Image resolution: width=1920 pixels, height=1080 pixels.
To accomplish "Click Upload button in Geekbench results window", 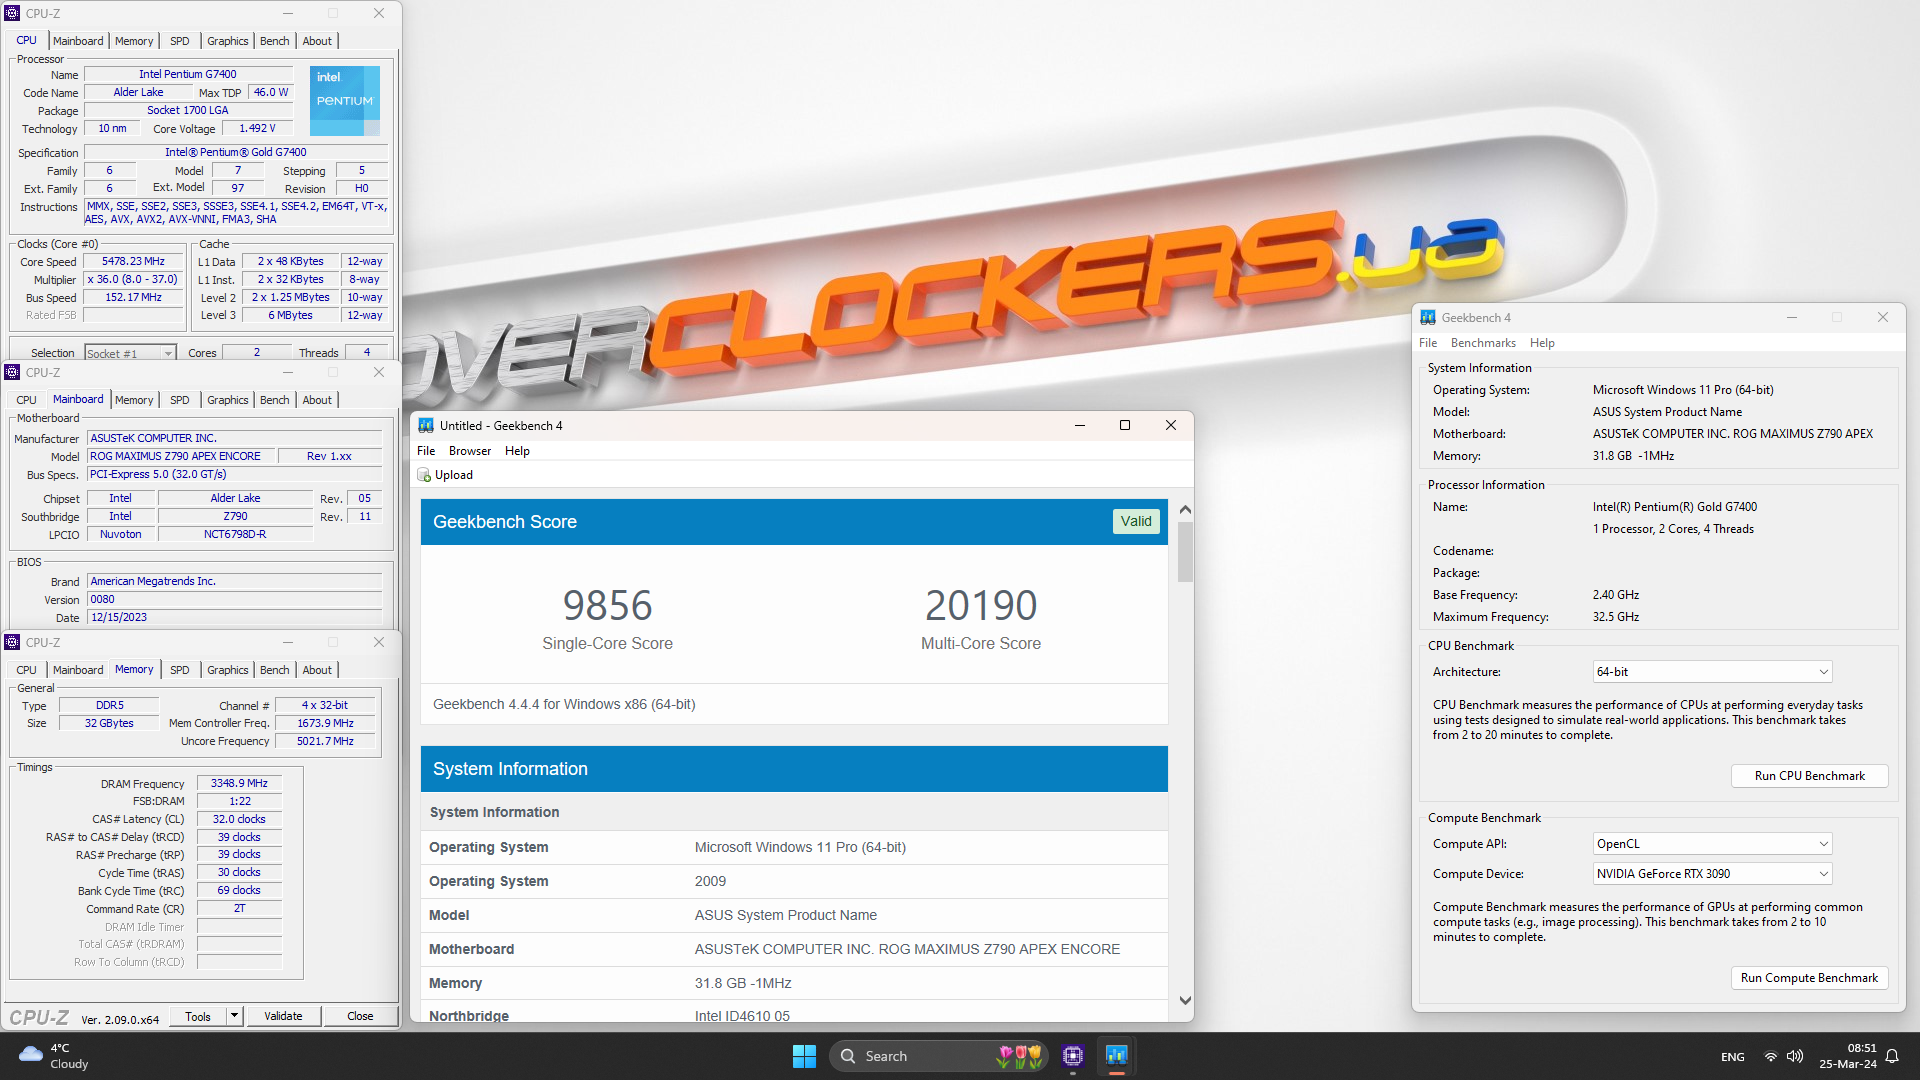I will (x=445, y=475).
